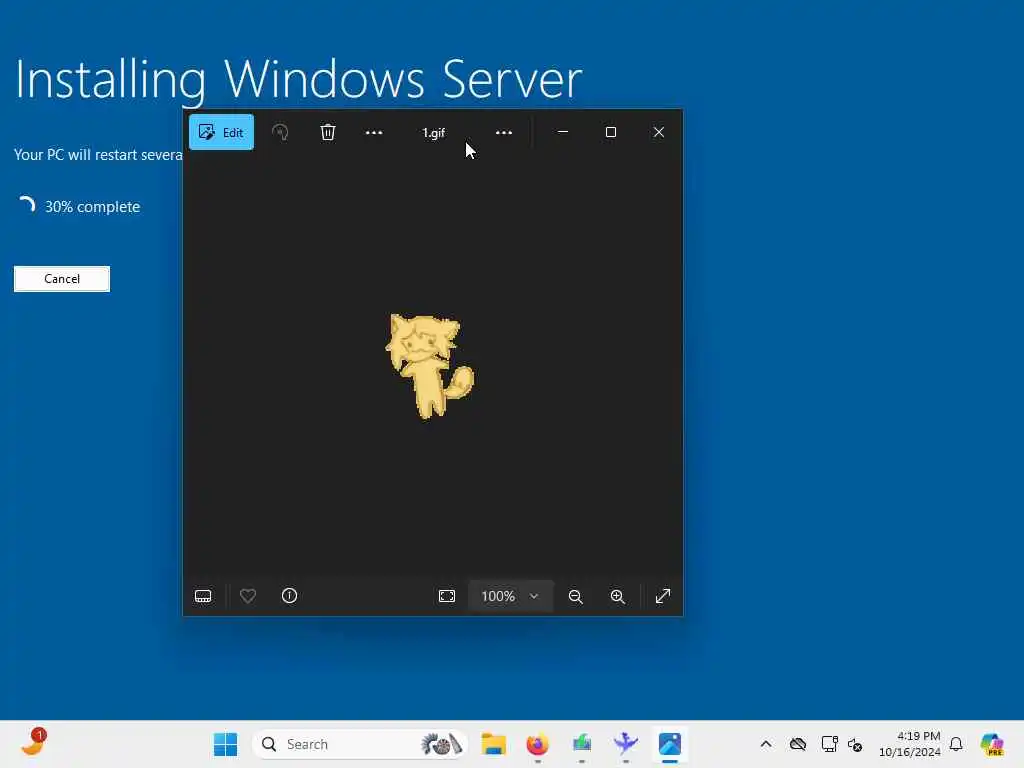Show hidden system tray icons

point(766,744)
